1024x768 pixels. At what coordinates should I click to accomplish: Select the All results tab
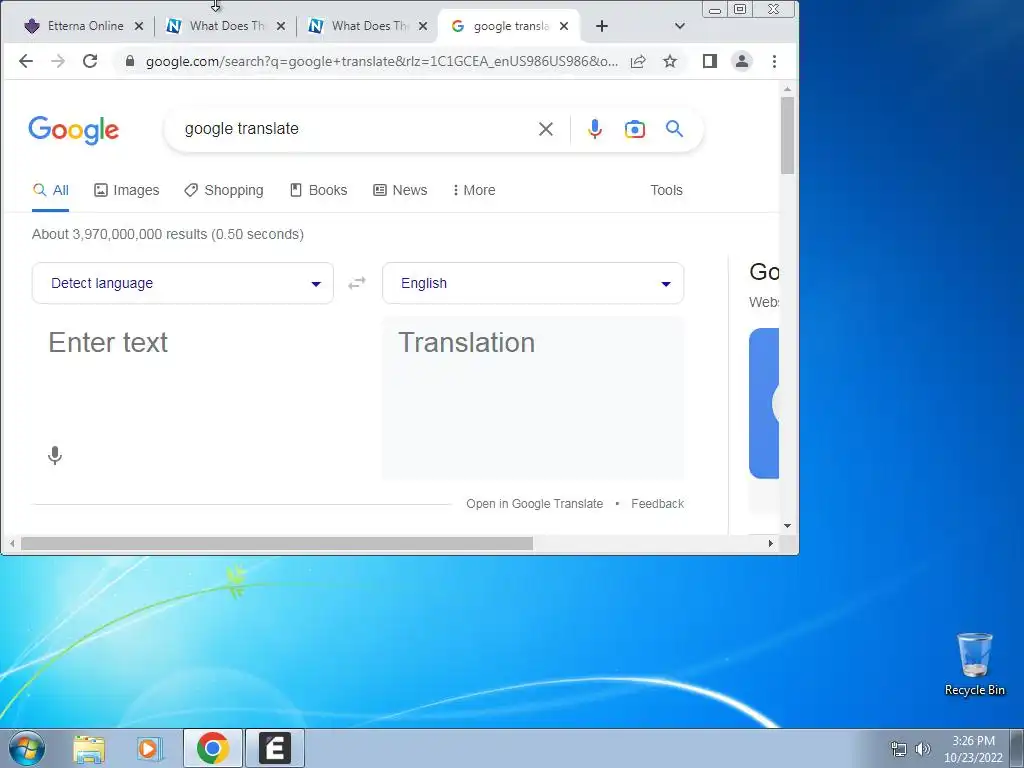pos(50,190)
